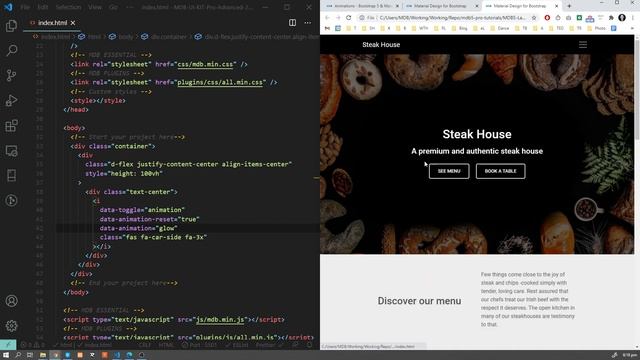The height and width of the screenshot is (360, 640).
Task: Open the Chrome profile avatar
Action: click(x=622, y=18)
